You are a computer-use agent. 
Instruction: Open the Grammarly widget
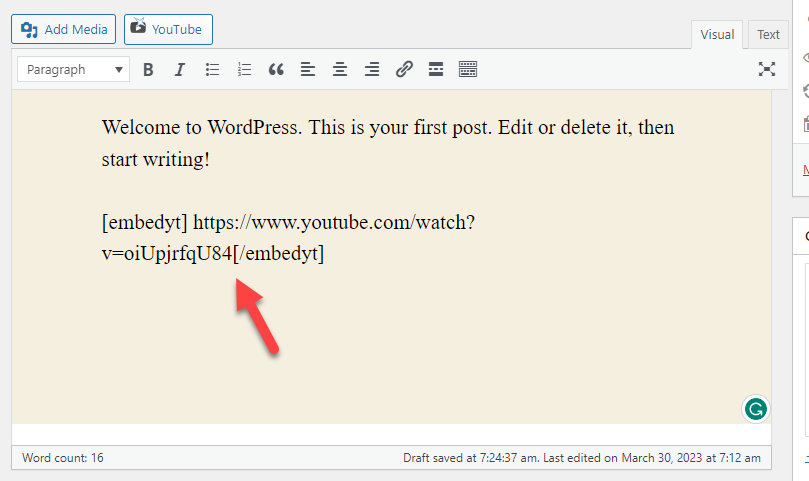756,409
